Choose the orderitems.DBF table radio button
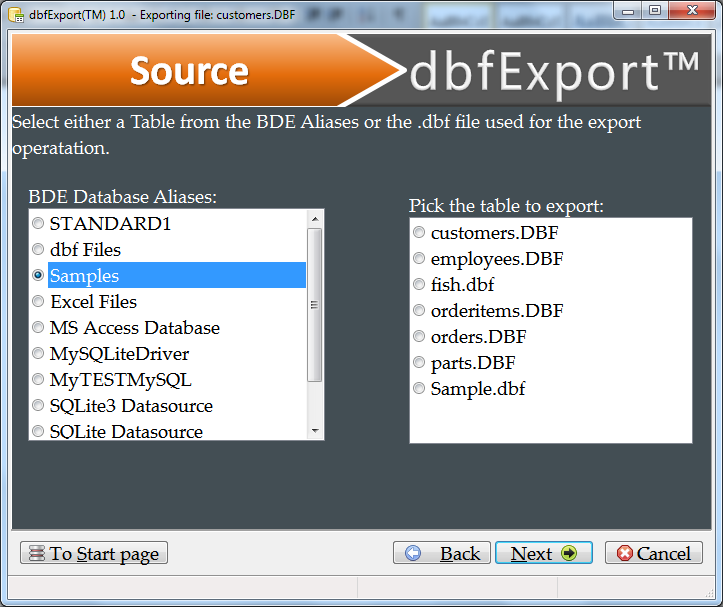The image size is (723, 607). [419, 310]
